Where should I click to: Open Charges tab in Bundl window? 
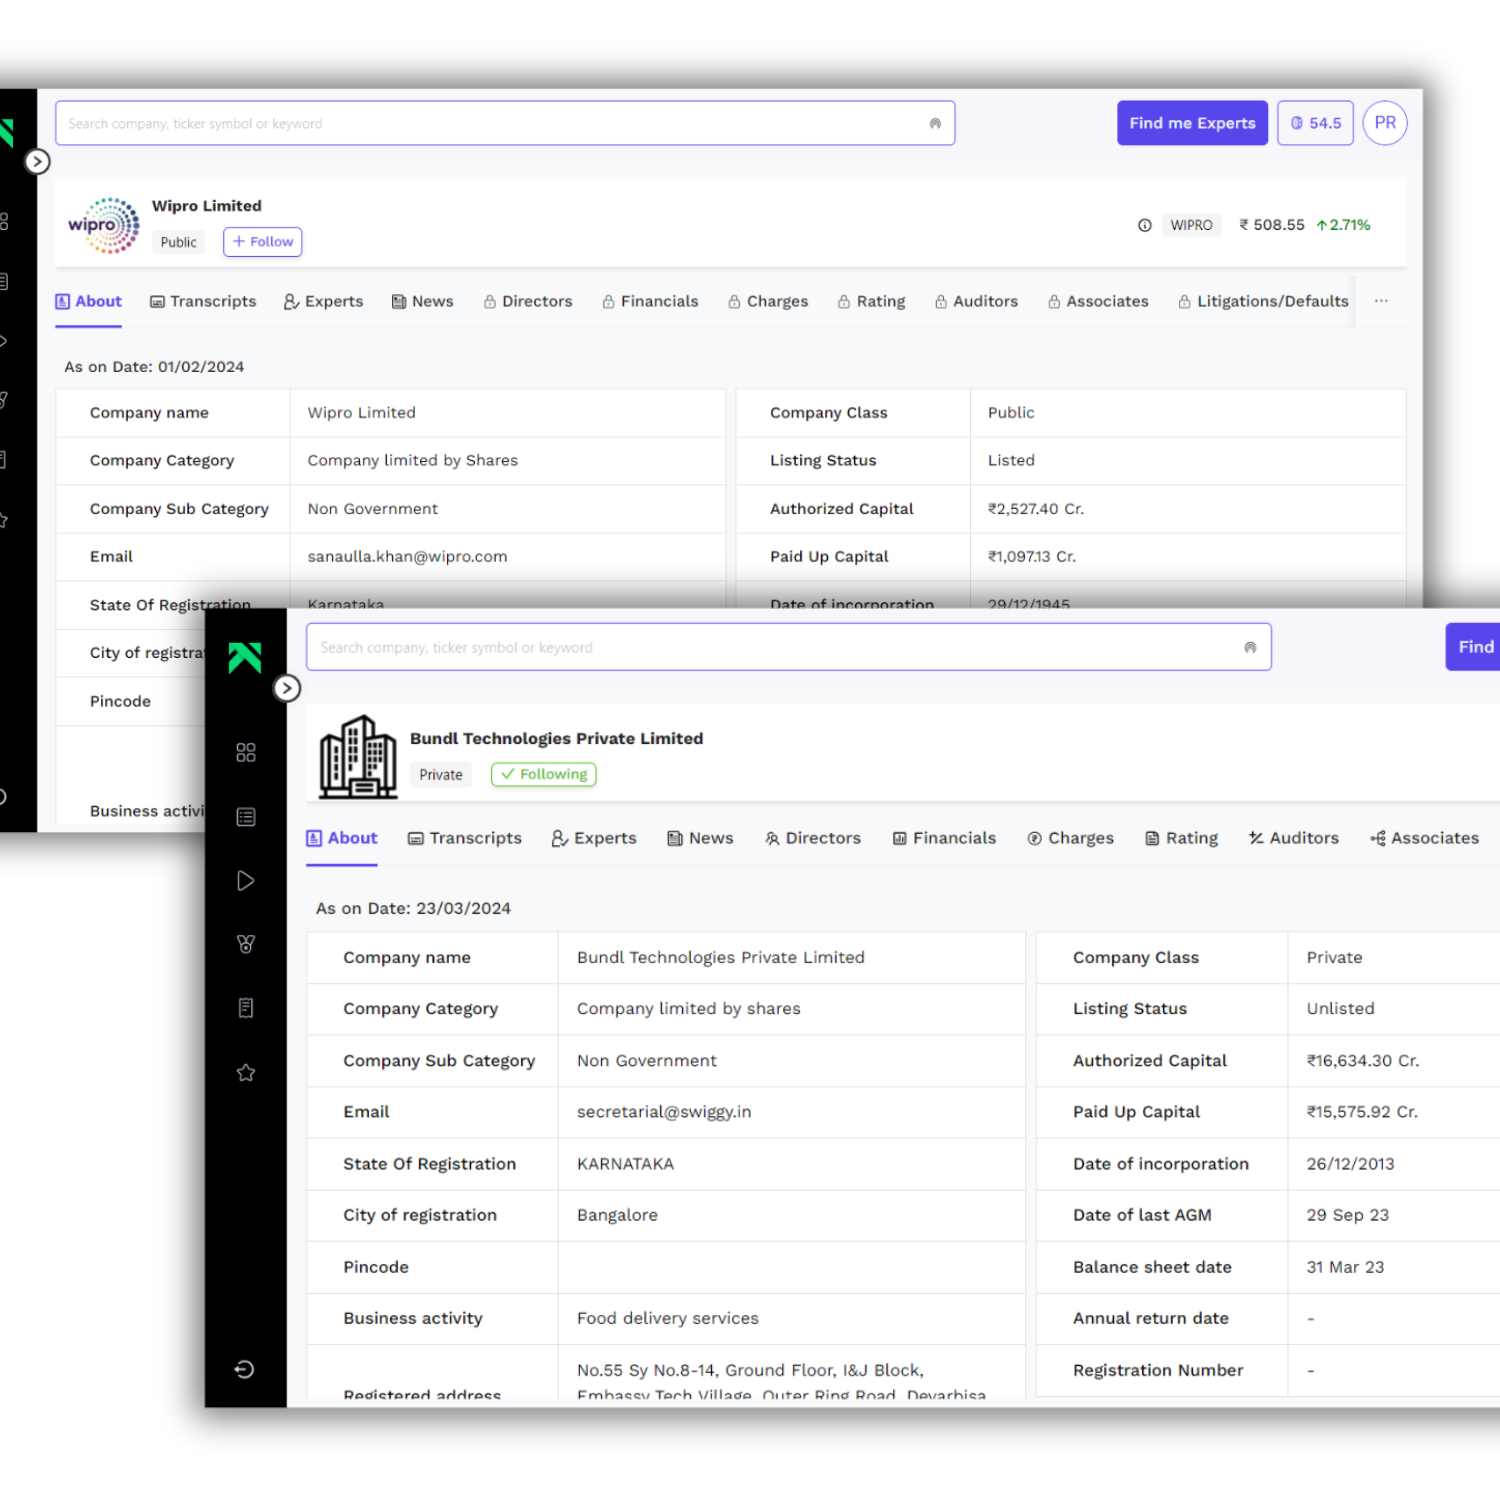[x=1070, y=838]
